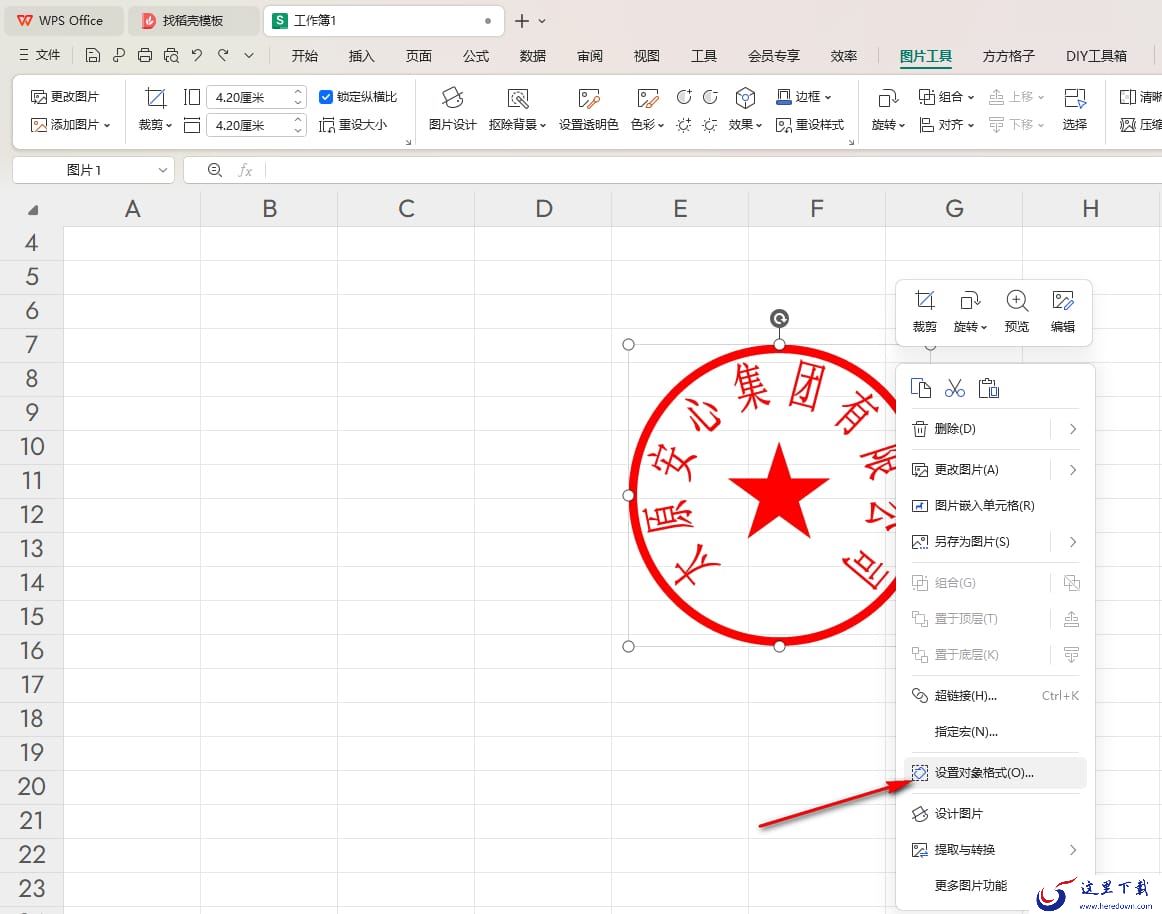Image resolution: width=1162 pixels, height=914 pixels.
Task: Click the WPS Office home tab
Action: [x=62, y=21]
